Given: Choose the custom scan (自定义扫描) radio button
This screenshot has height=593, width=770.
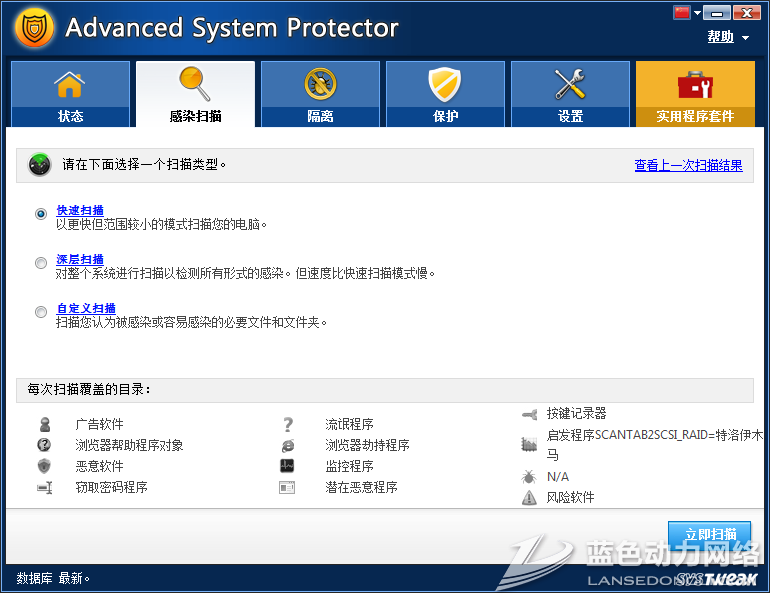Looking at the screenshot, I should tap(41, 312).
